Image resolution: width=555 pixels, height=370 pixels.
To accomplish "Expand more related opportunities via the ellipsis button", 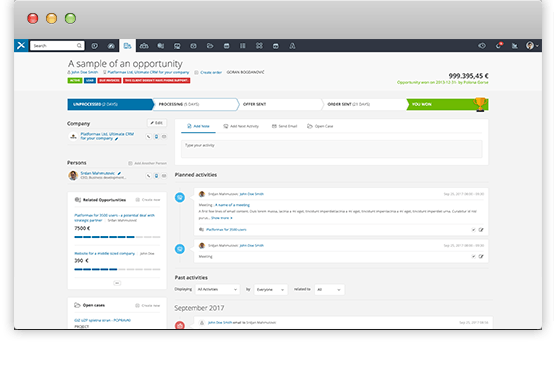I will pos(117,283).
